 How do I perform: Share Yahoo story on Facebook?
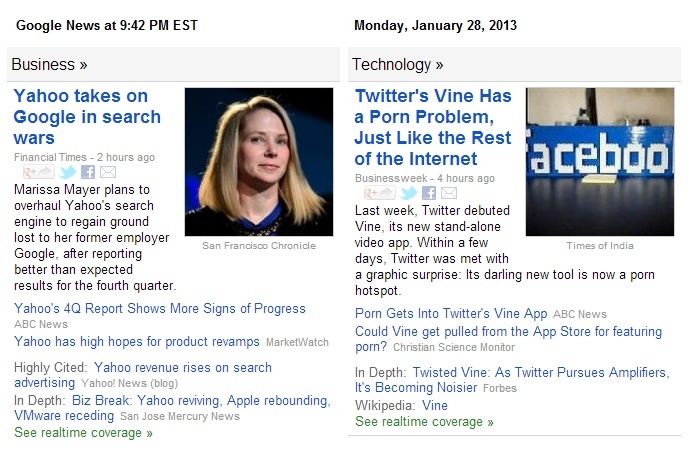pos(88,172)
